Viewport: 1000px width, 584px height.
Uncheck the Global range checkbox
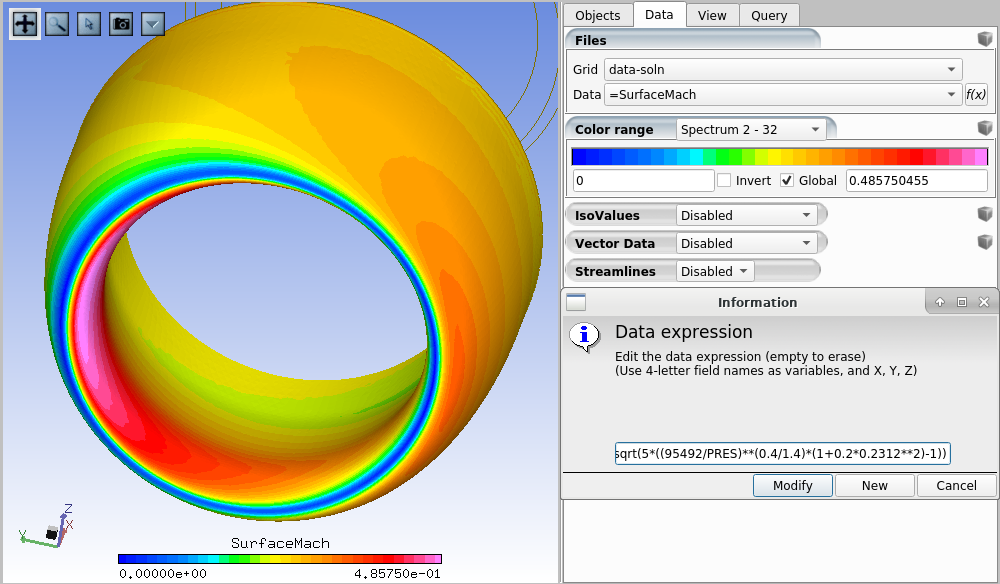pyautogui.click(x=787, y=181)
